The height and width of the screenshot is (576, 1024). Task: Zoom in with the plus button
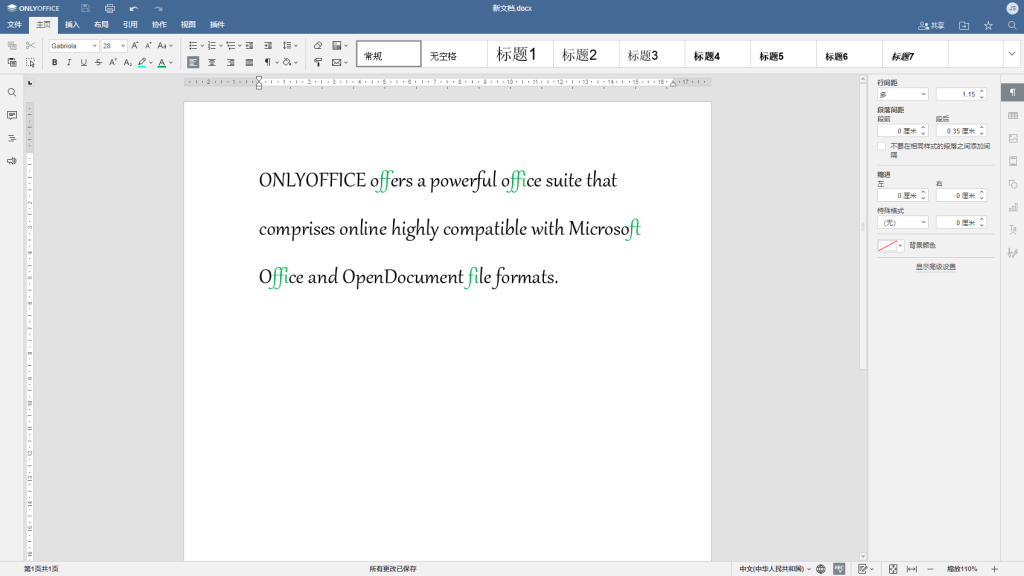tap(994, 569)
